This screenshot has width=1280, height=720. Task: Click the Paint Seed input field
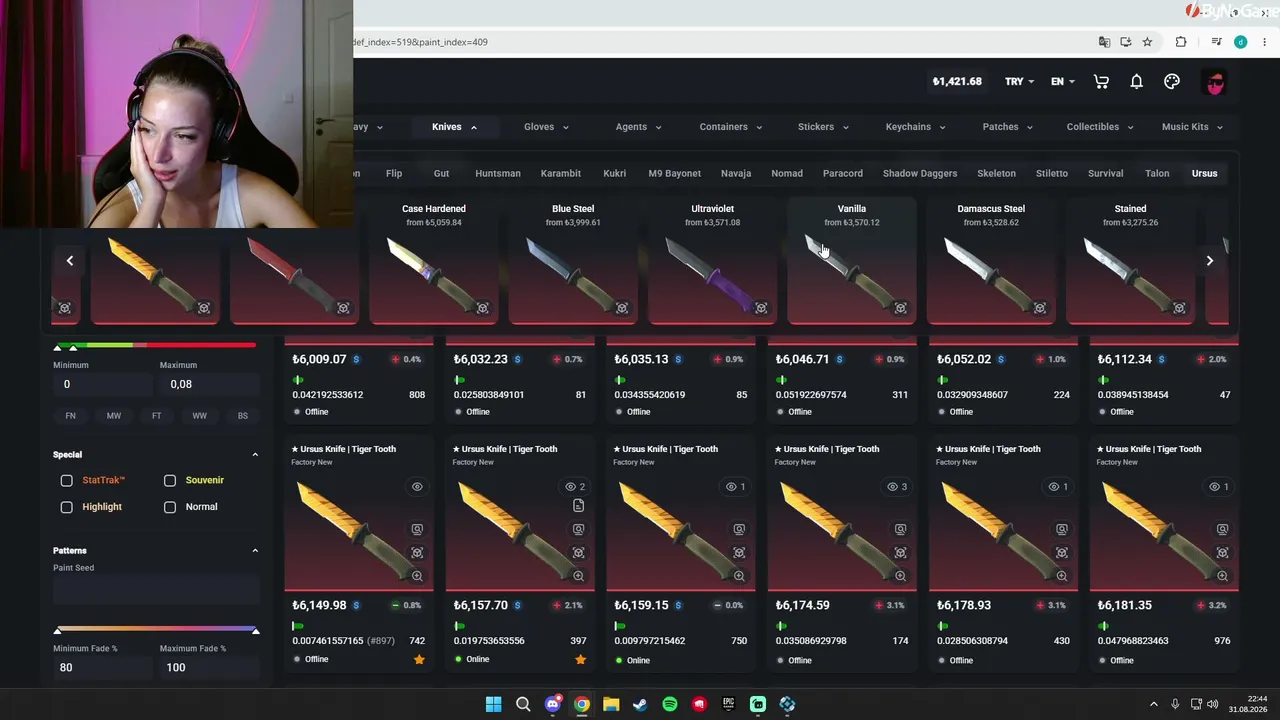tap(156, 590)
